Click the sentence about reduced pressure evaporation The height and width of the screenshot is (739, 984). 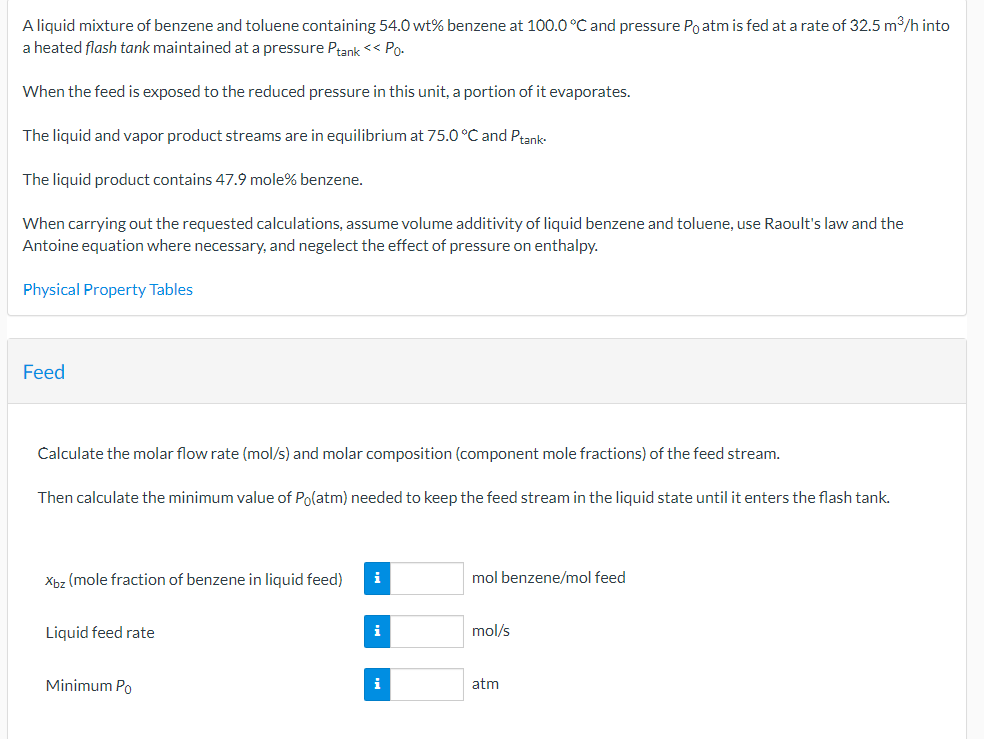pos(326,91)
